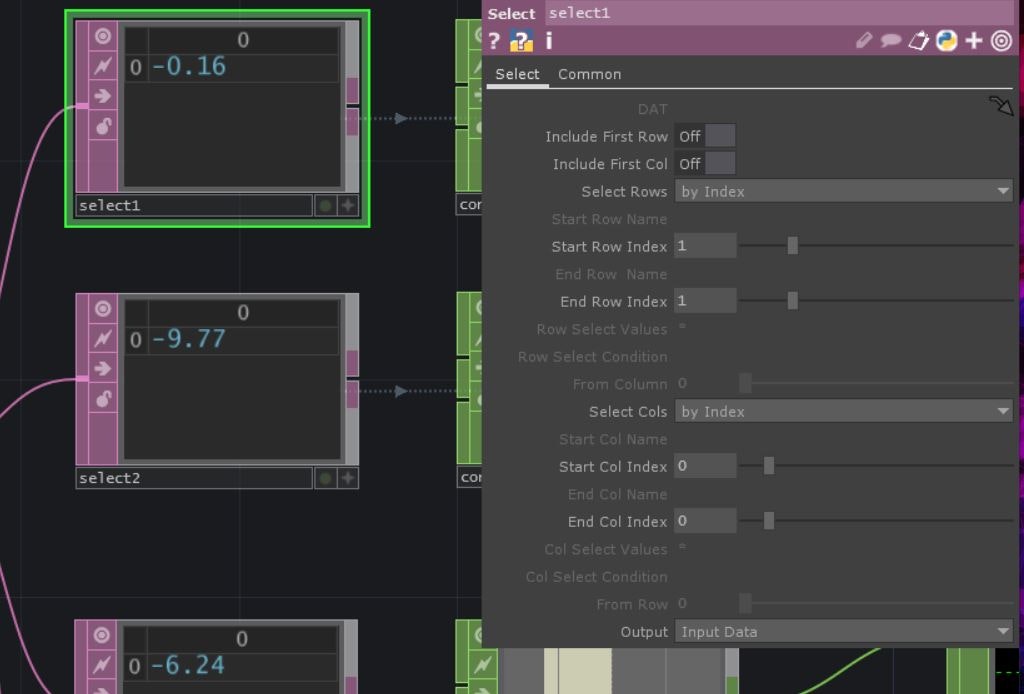The height and width of the screenshot is (694, 1024).
Task: Switch to the Common parameter tab
Action: (x=589, y=74)
